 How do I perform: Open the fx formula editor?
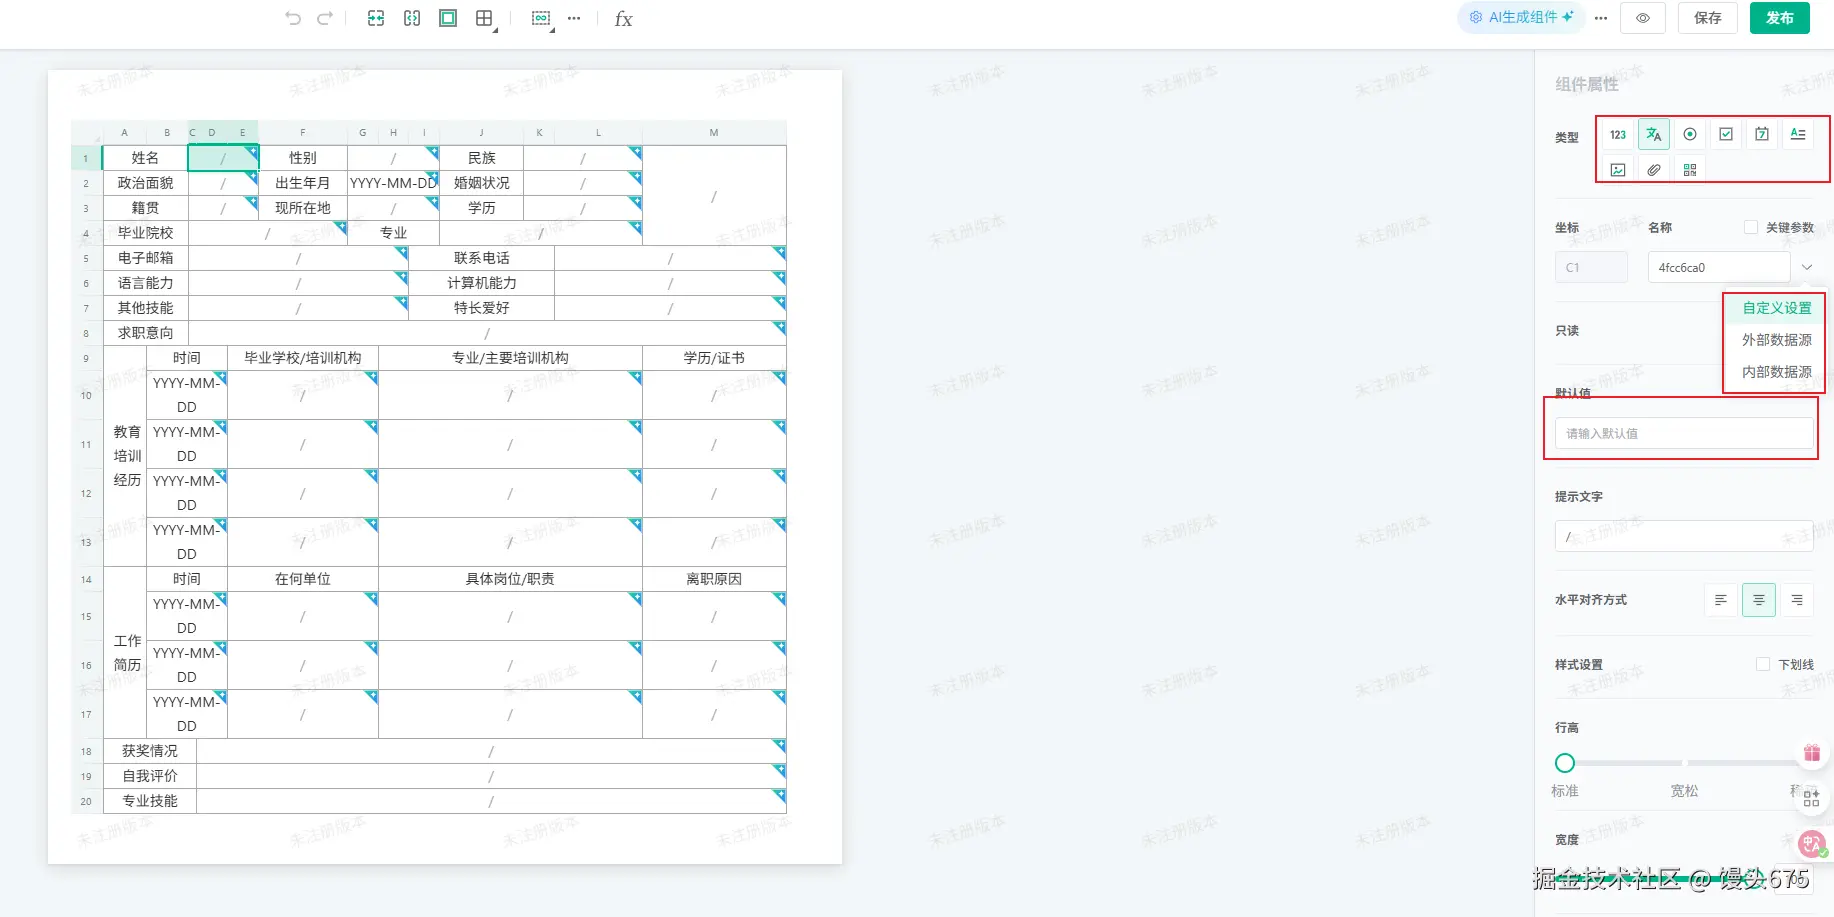(x=623, y=19)
